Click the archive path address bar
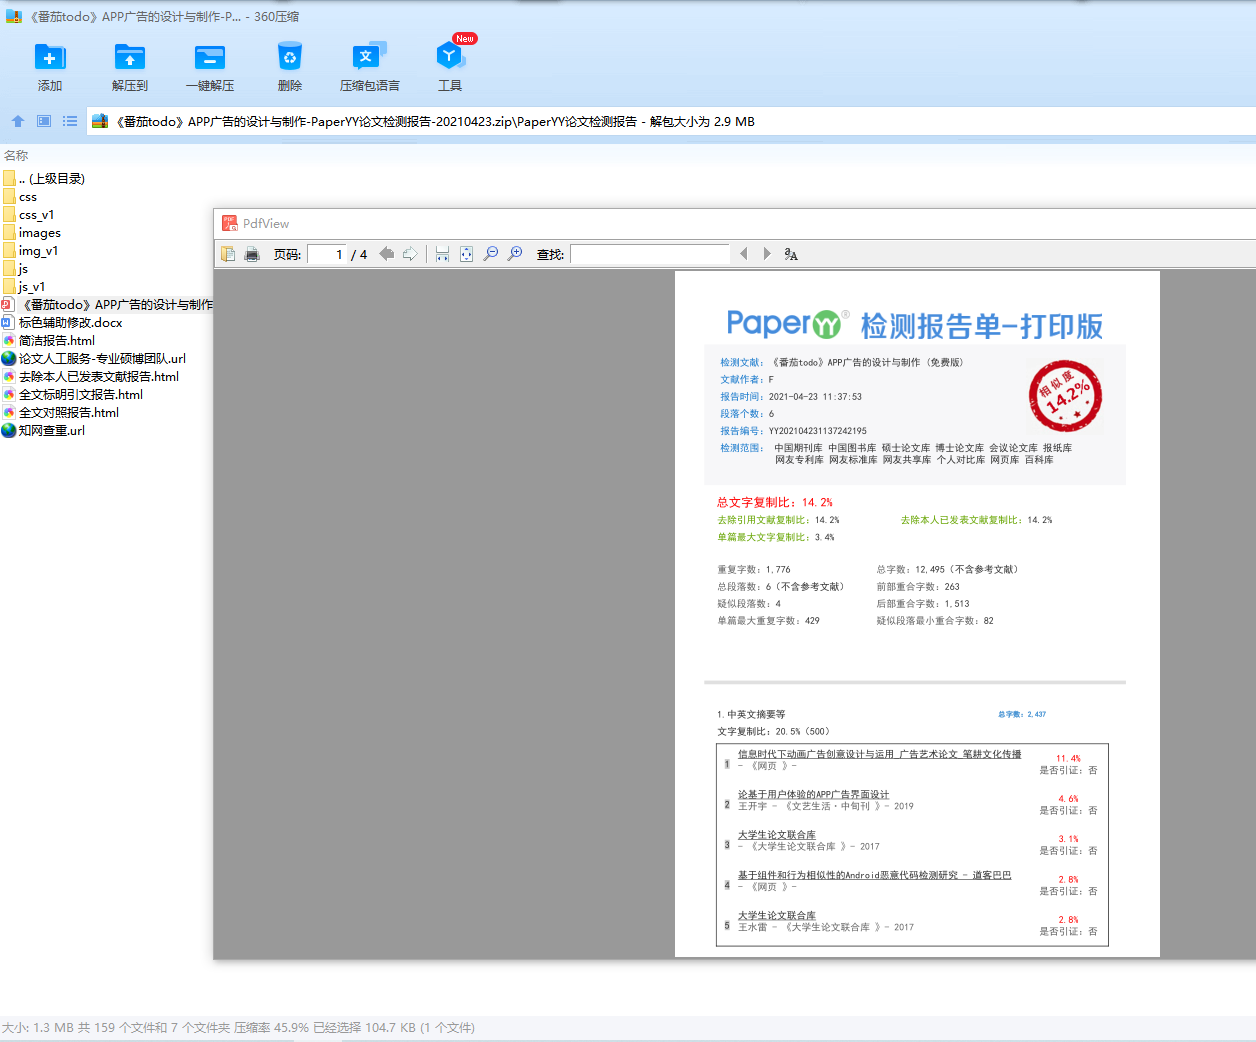Viewport: 1256px width, 1042px height. (x=670, y=121)
